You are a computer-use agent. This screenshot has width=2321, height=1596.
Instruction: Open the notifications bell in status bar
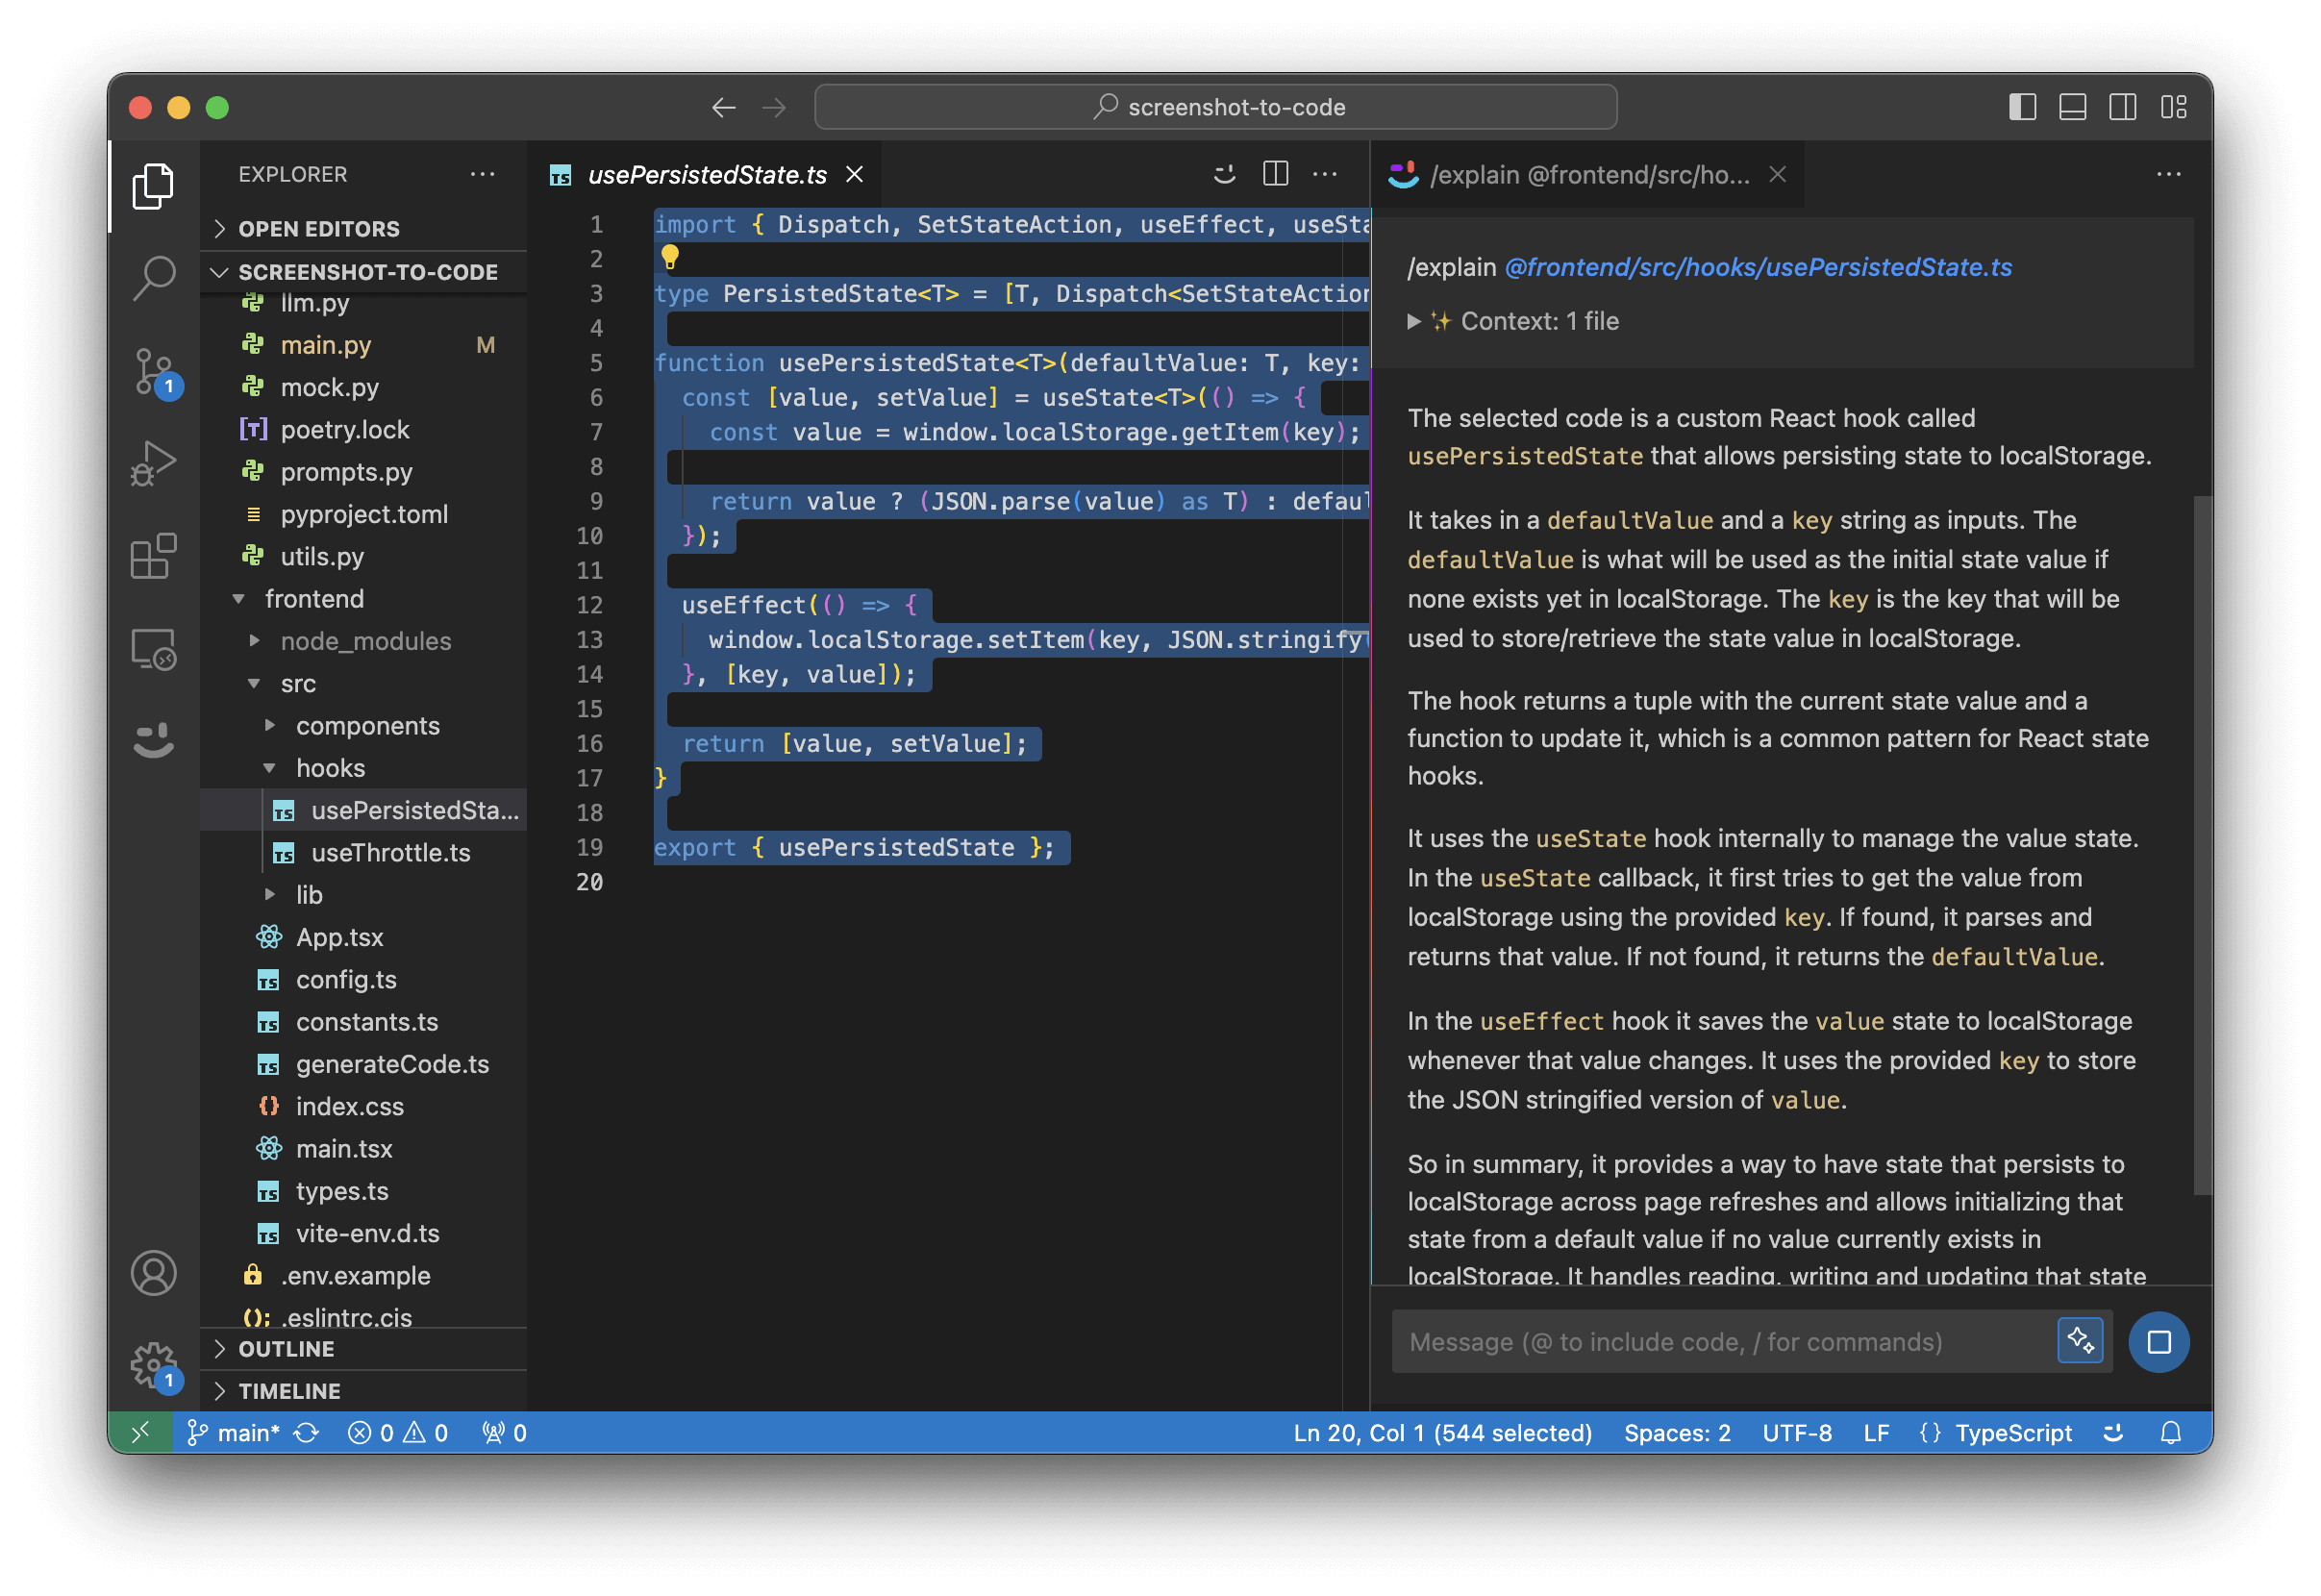[2171, 1433]
